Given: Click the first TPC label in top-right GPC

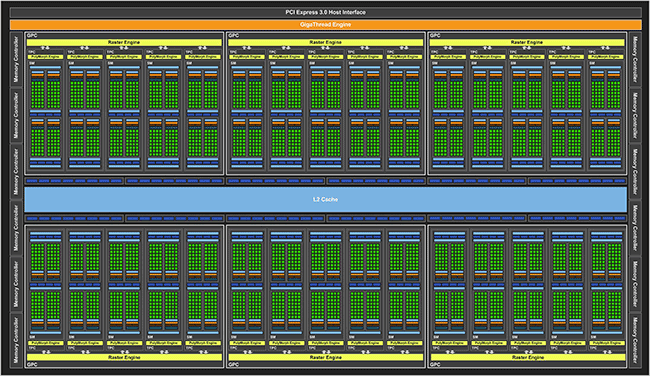Looking at the screenshot, I should click(434, 52).
